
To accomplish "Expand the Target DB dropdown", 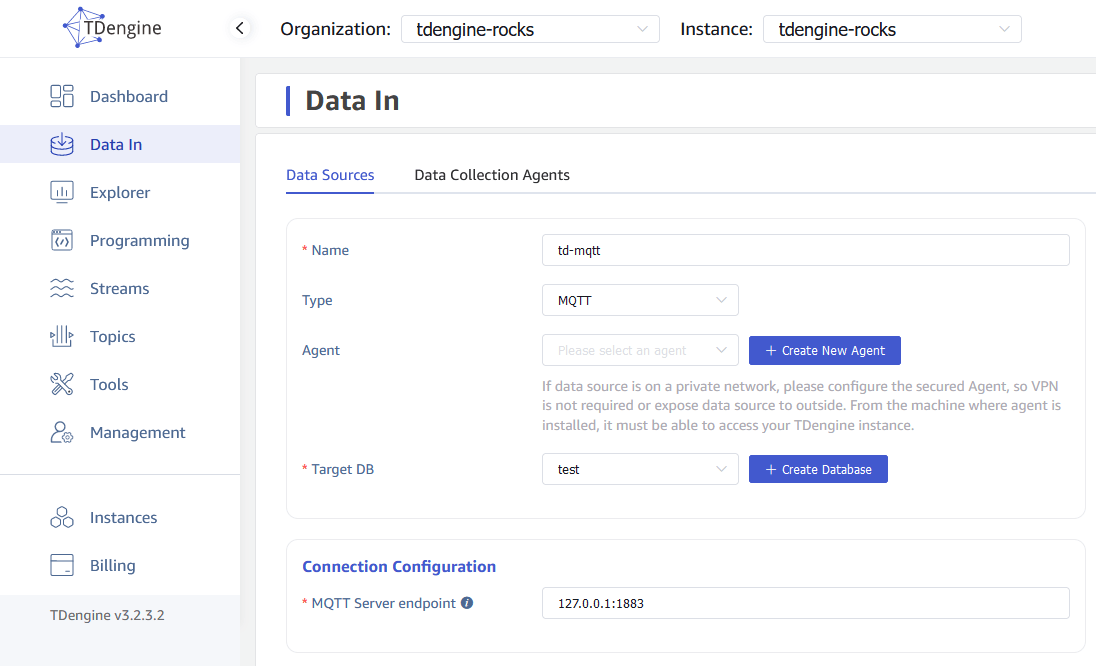I will point(640,469).
